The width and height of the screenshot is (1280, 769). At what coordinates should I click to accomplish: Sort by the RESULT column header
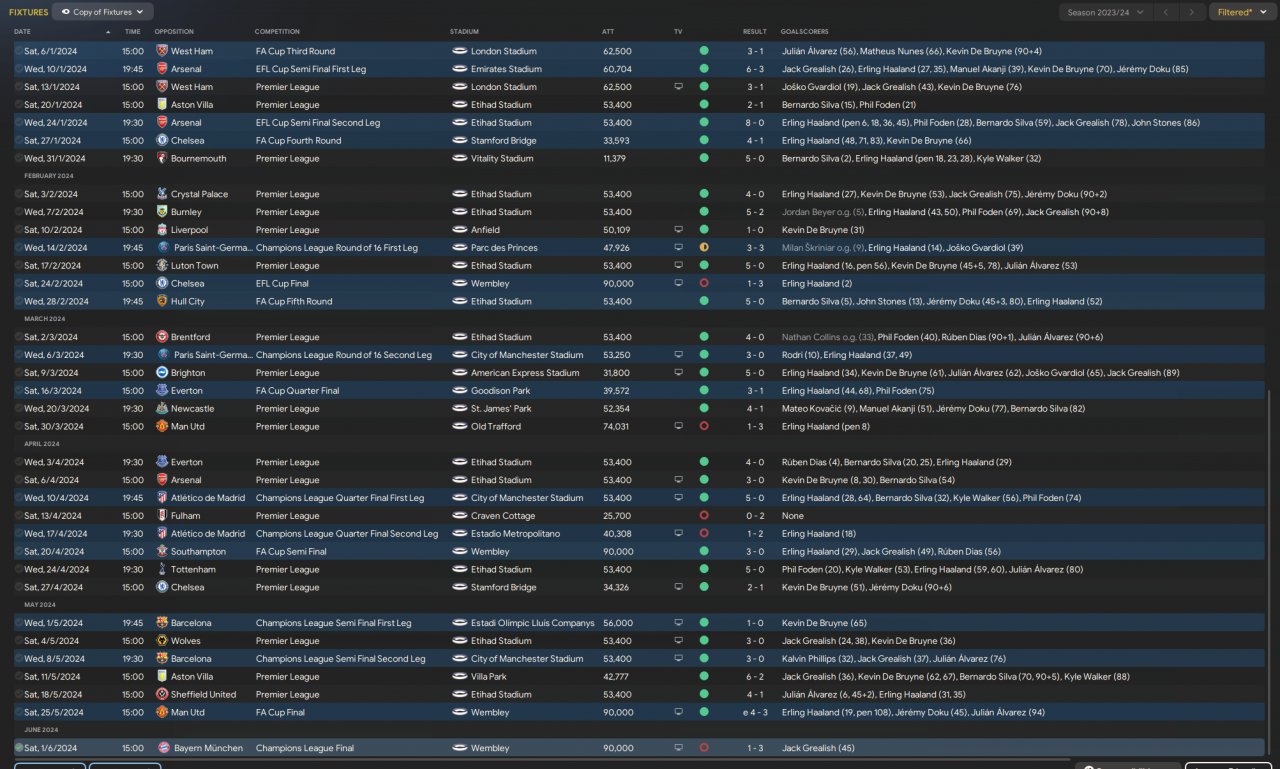tap(755, 32)
